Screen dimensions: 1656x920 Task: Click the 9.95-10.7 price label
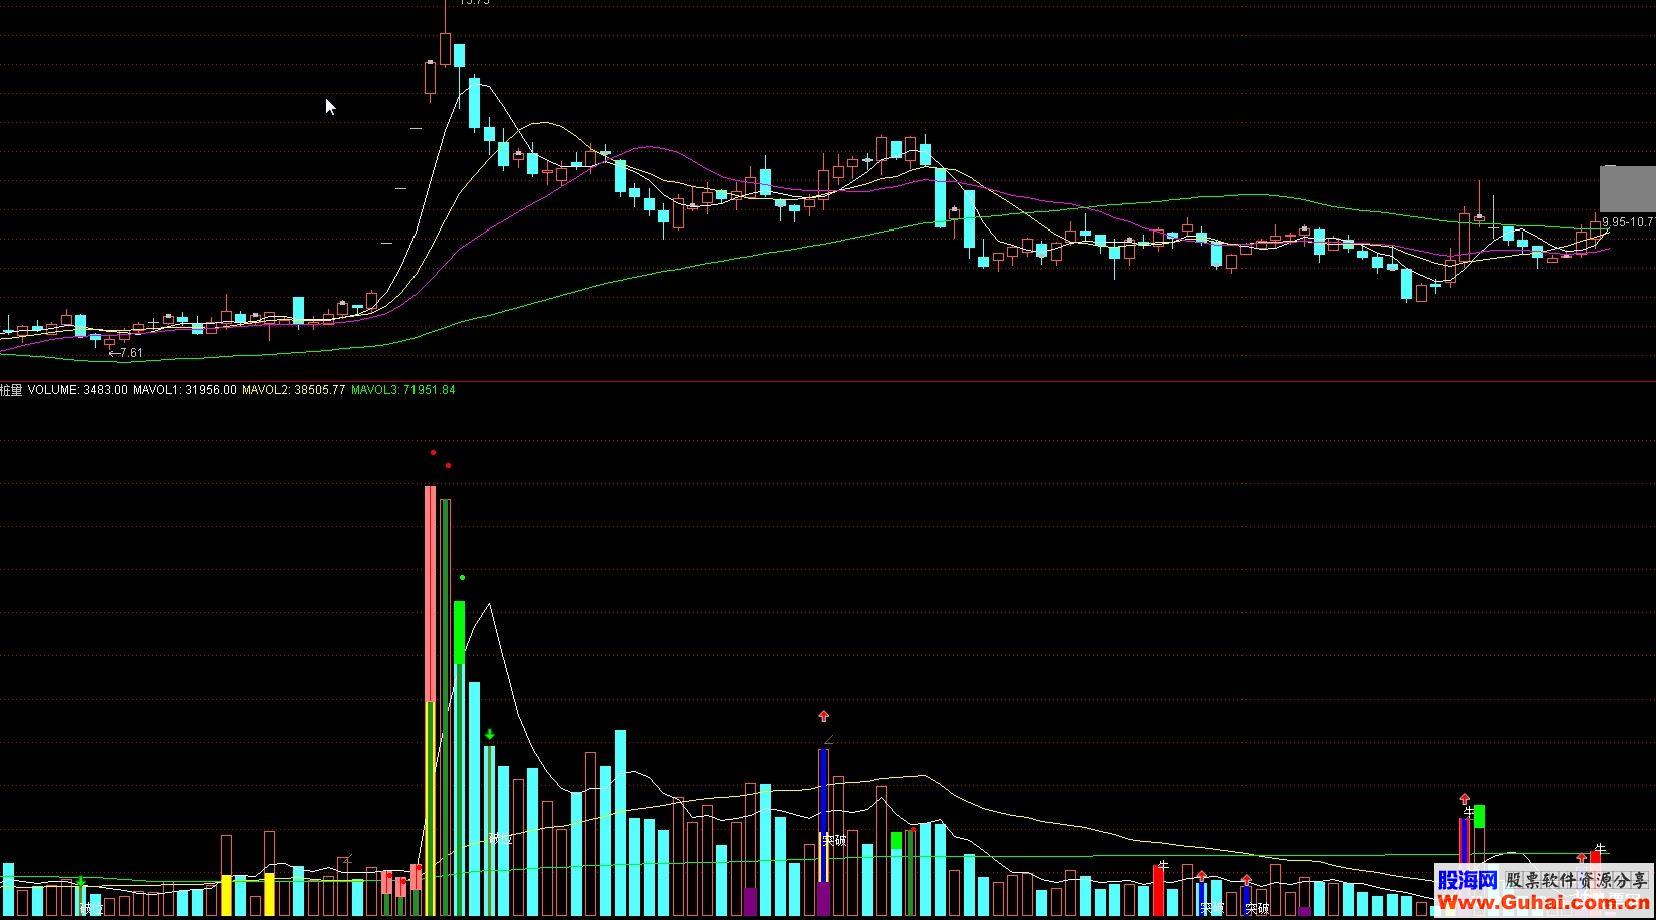click(x=1628, y=221)
